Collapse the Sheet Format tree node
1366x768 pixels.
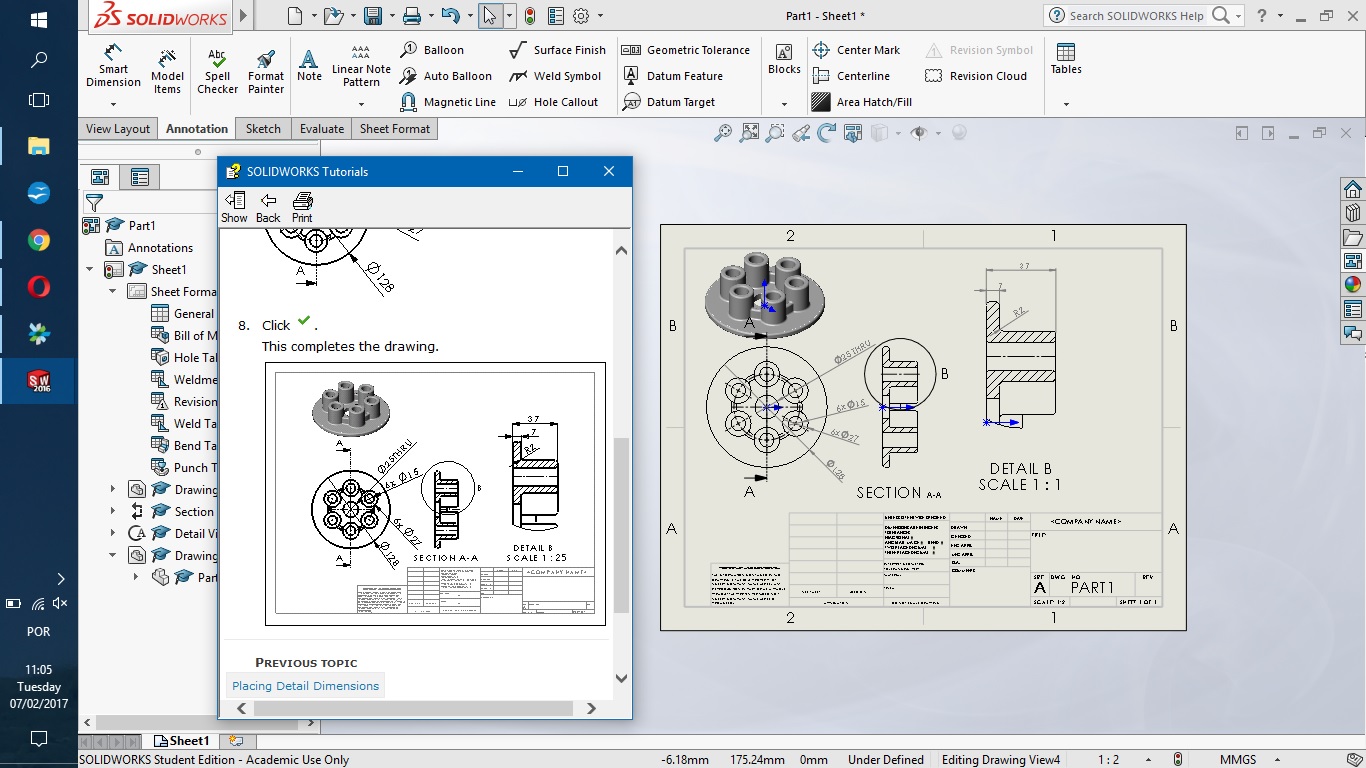113,291
